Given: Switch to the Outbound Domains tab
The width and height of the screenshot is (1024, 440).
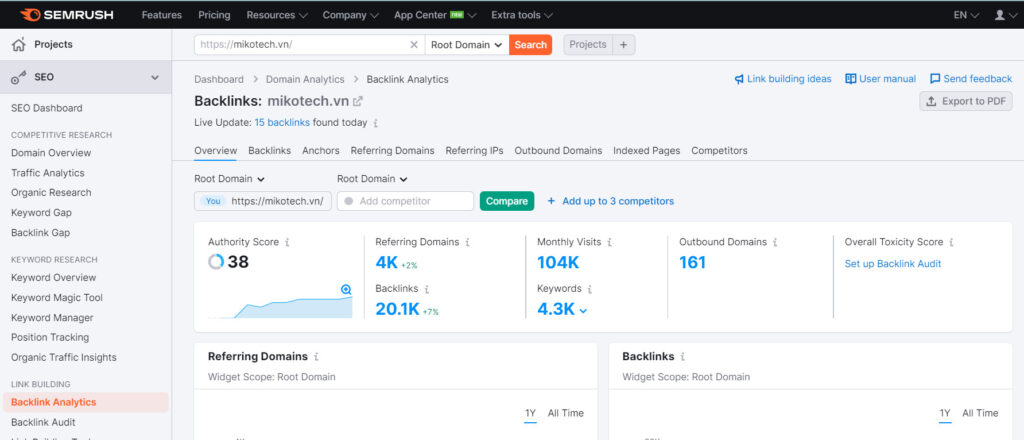Looking at the screenshot, I should tap(558, 151).
